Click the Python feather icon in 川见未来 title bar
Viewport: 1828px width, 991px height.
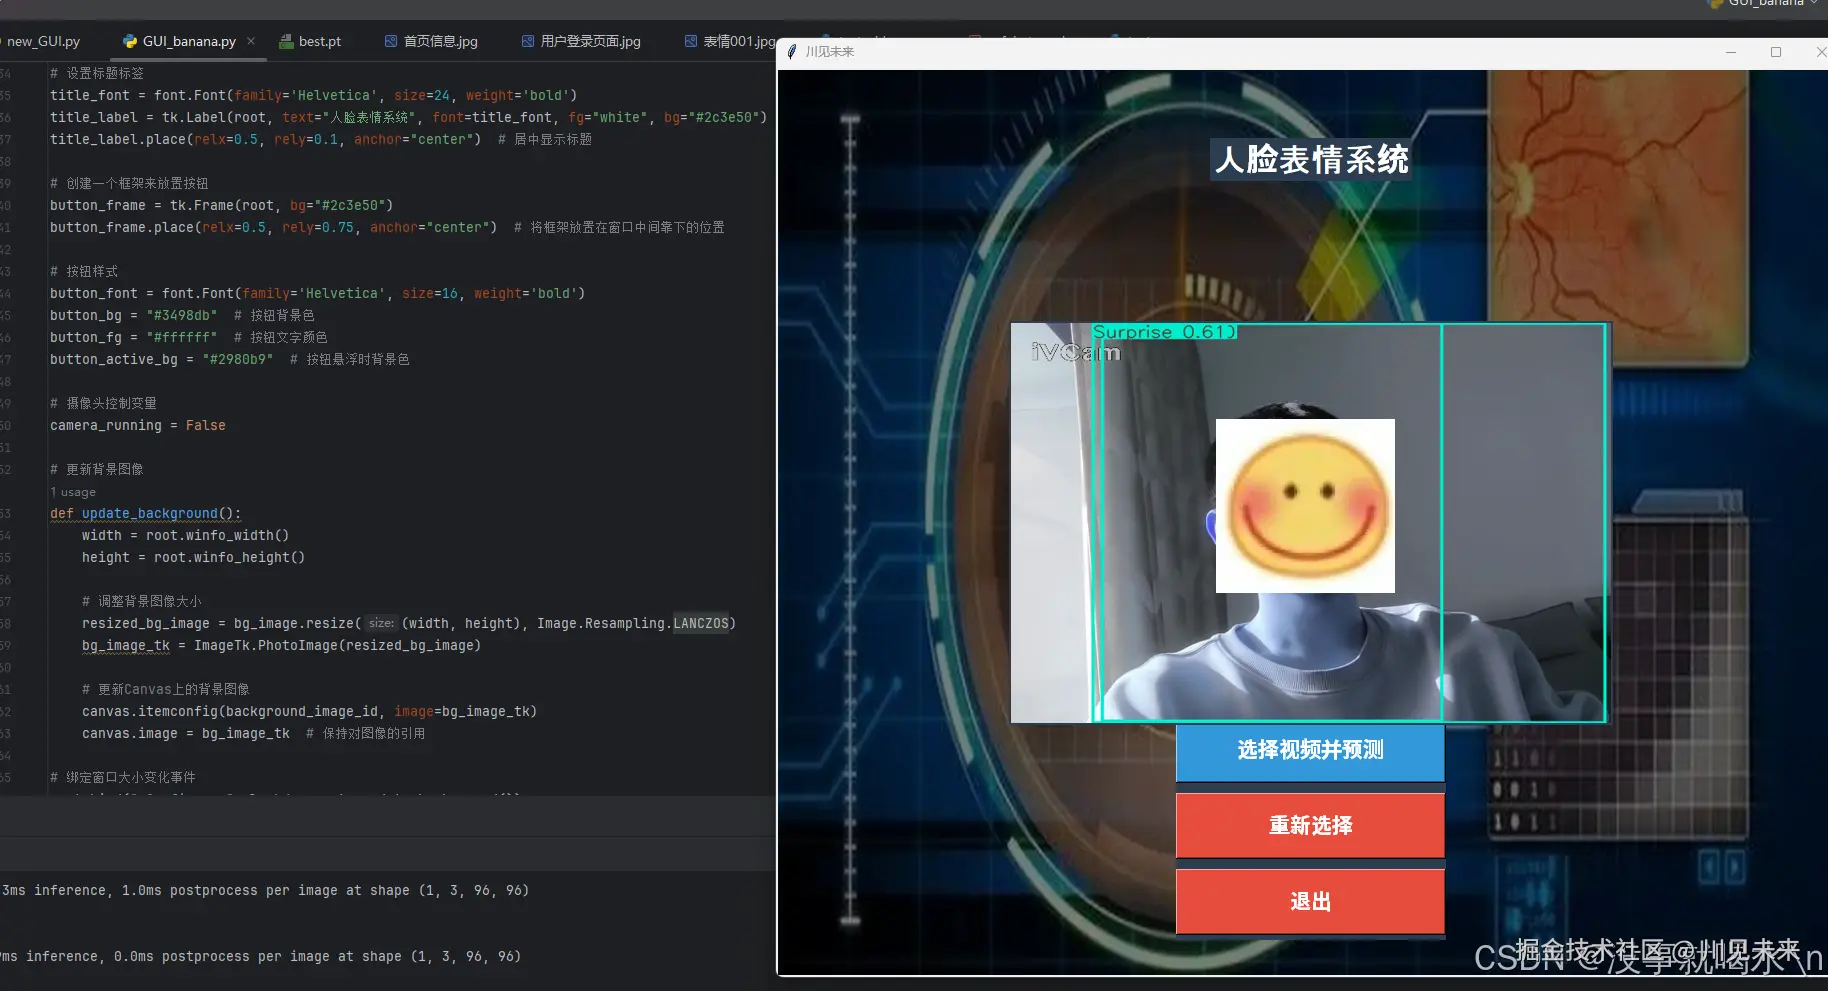tap(791, 51)
